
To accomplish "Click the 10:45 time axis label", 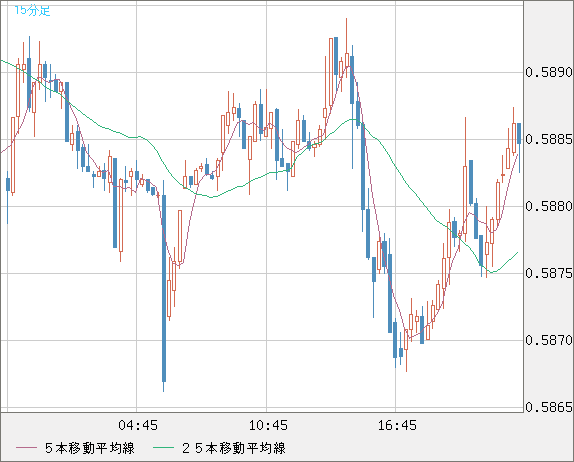I will (x=268, y=425).
